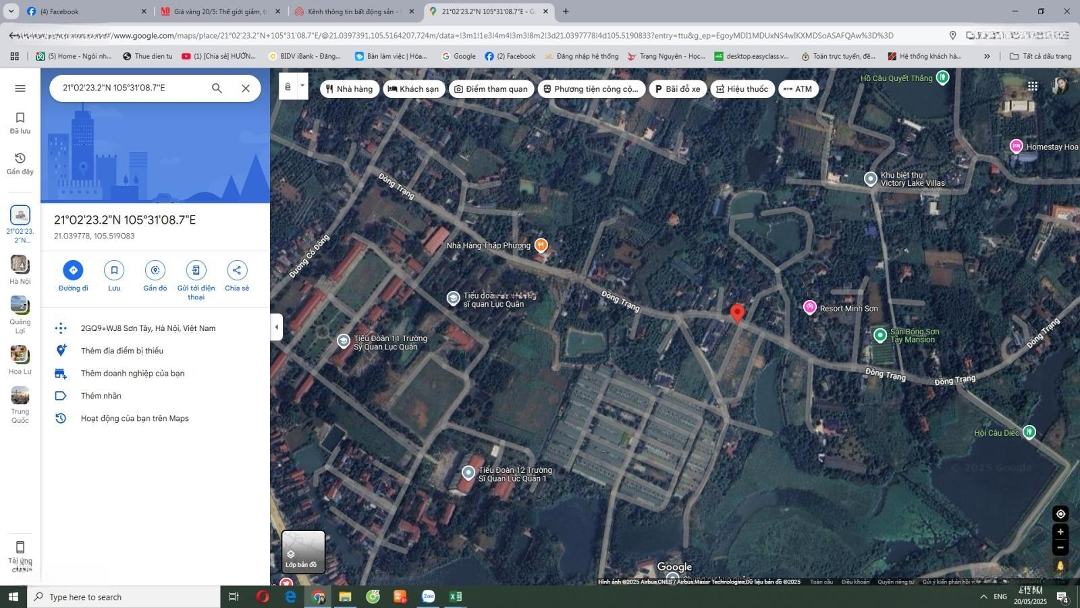Click the Chia sẻ share icon
Screen dimensions: 1080x608
tap(237, 271)
